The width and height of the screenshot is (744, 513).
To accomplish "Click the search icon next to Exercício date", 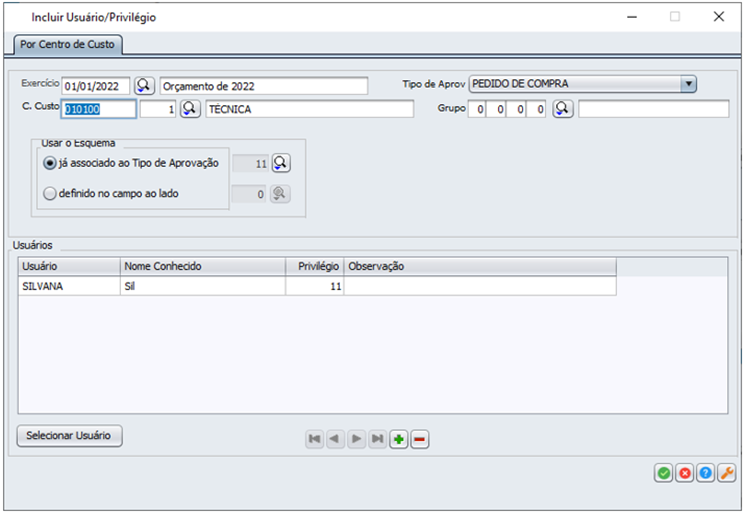I will tap(145, 85).
